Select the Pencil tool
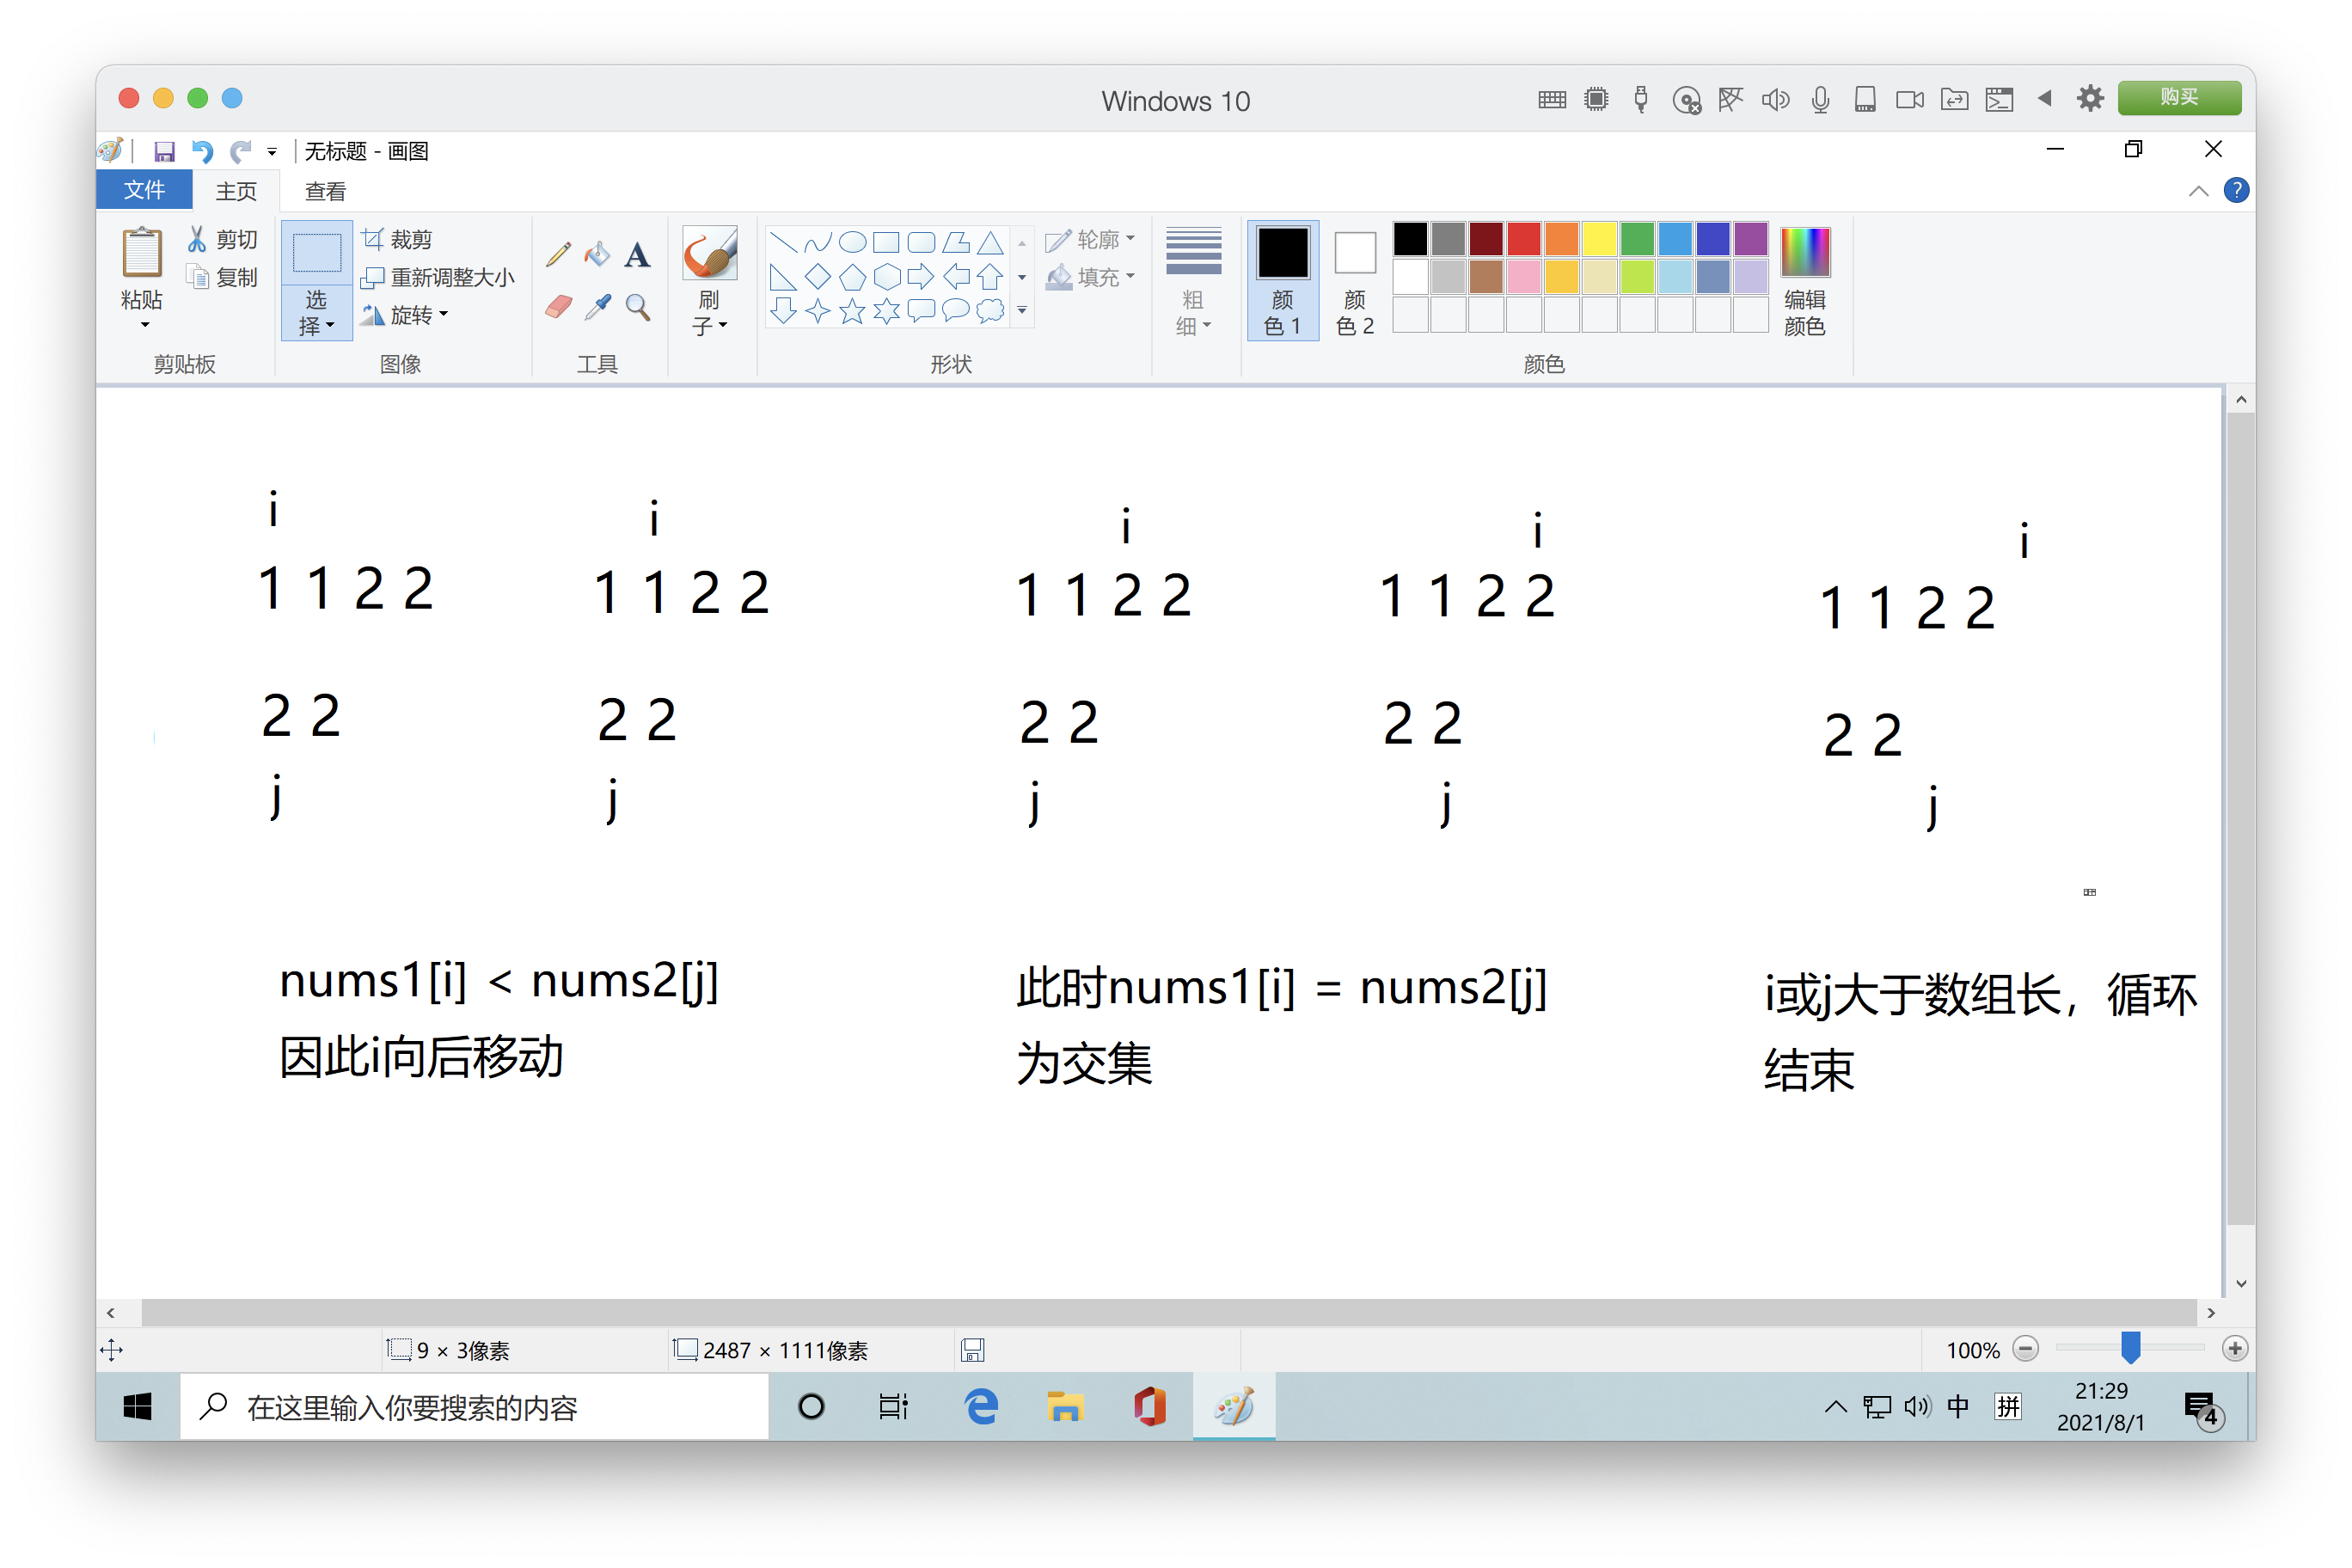 pyautogui.click(x=557, y=254)
